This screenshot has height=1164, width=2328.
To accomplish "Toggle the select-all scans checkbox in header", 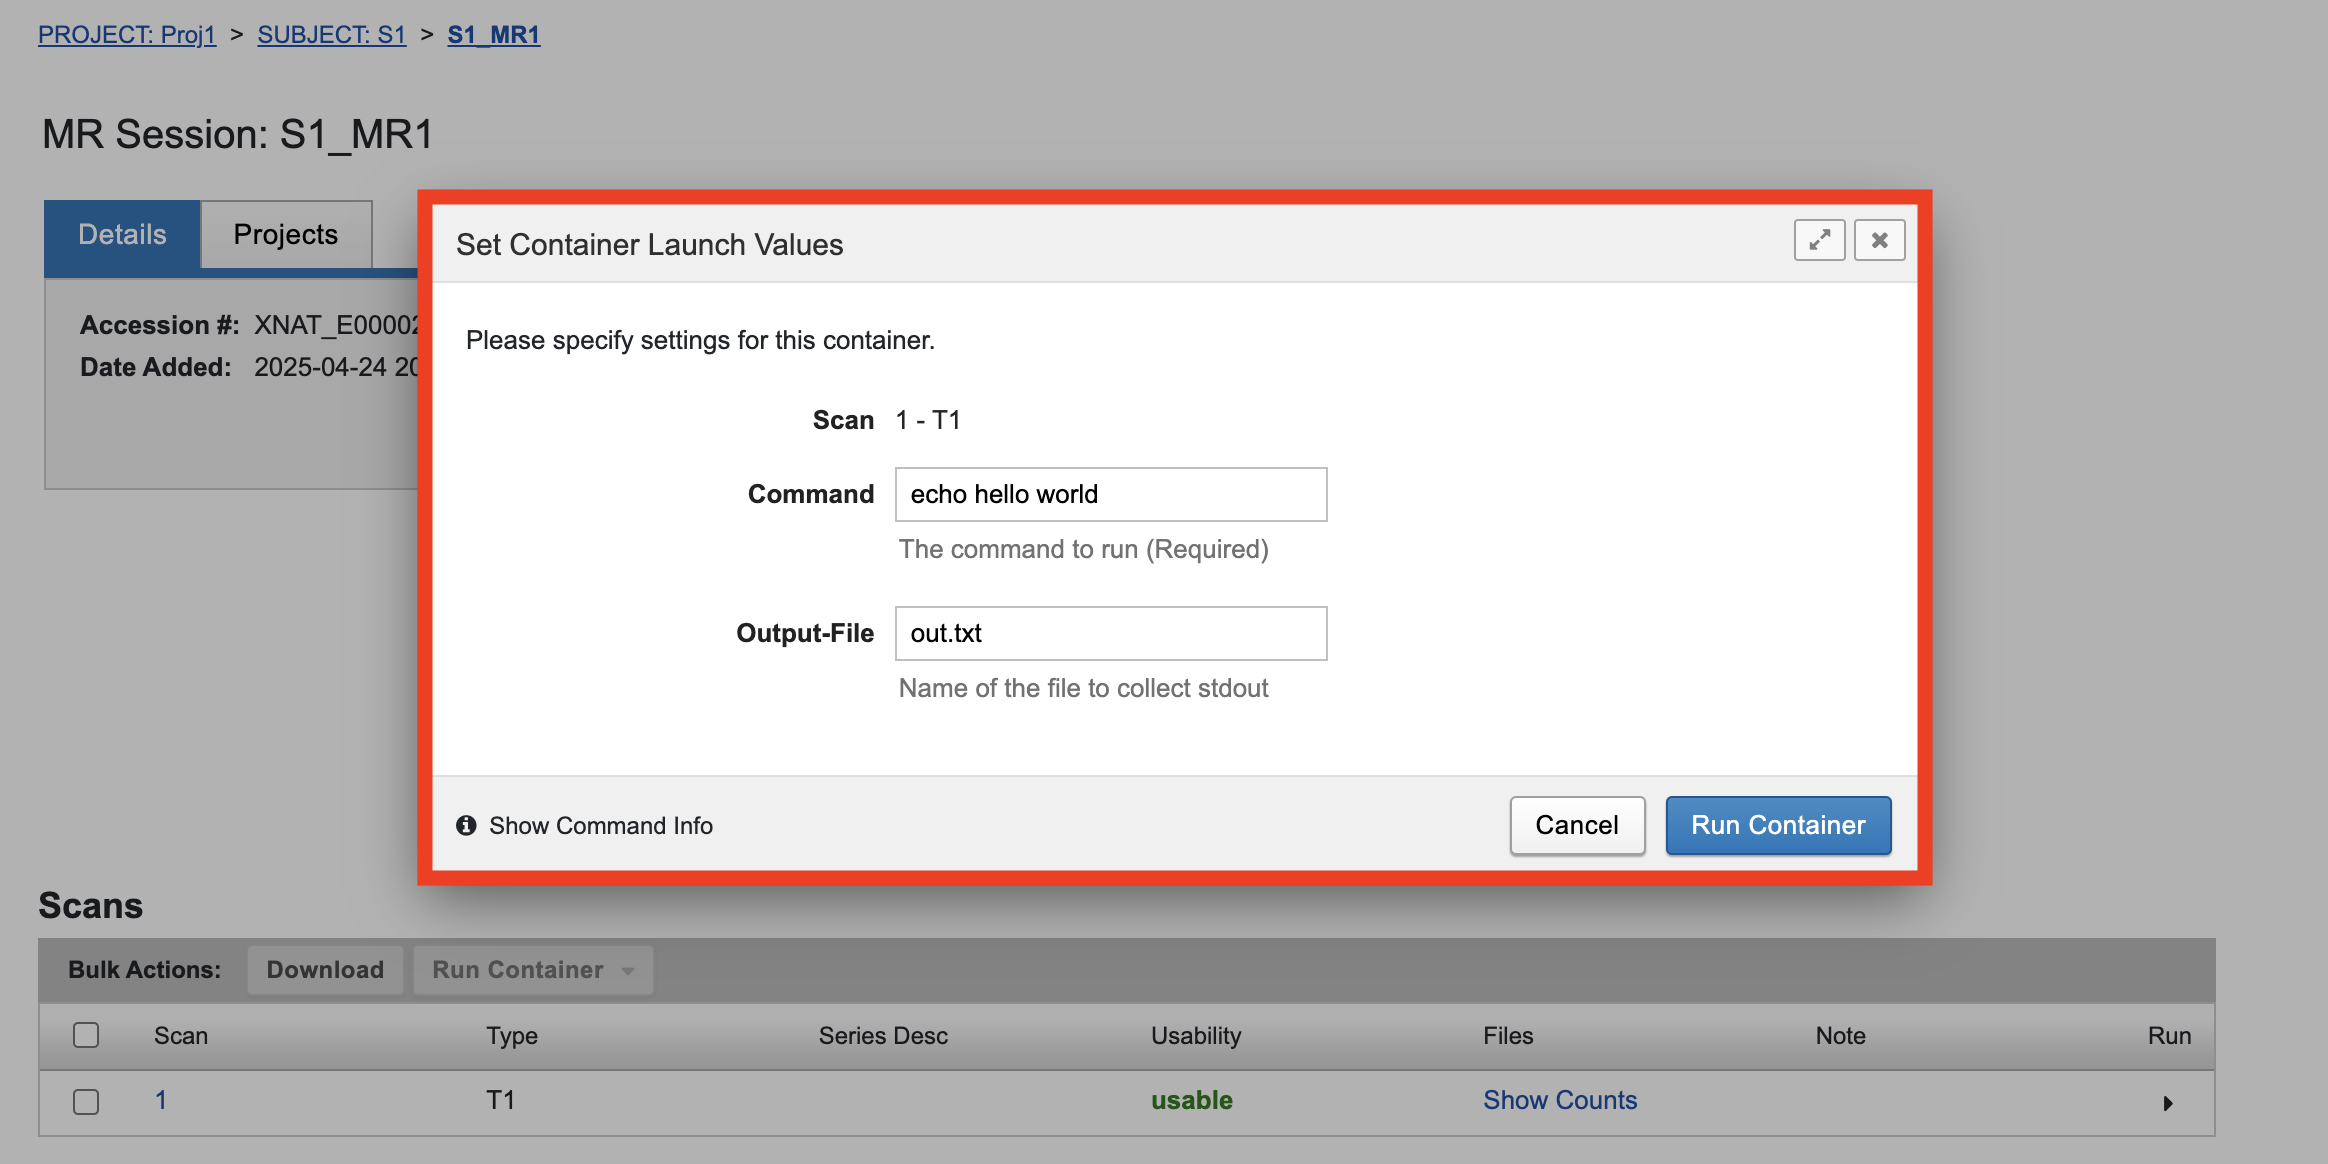I will pyautogui.click(x=86, y=1035).
